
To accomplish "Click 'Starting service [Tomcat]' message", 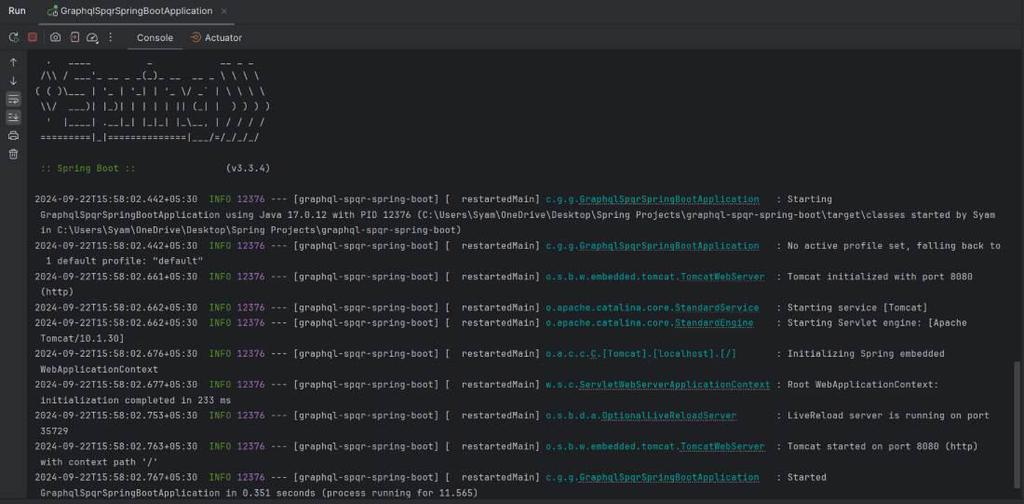I will pos(857,307).
